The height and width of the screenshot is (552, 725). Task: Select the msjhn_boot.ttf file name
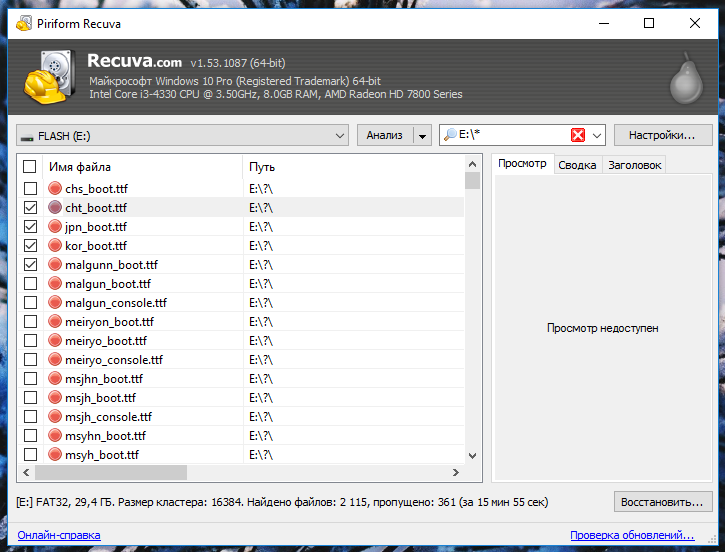pyautogui.click(x=104, y=379)
